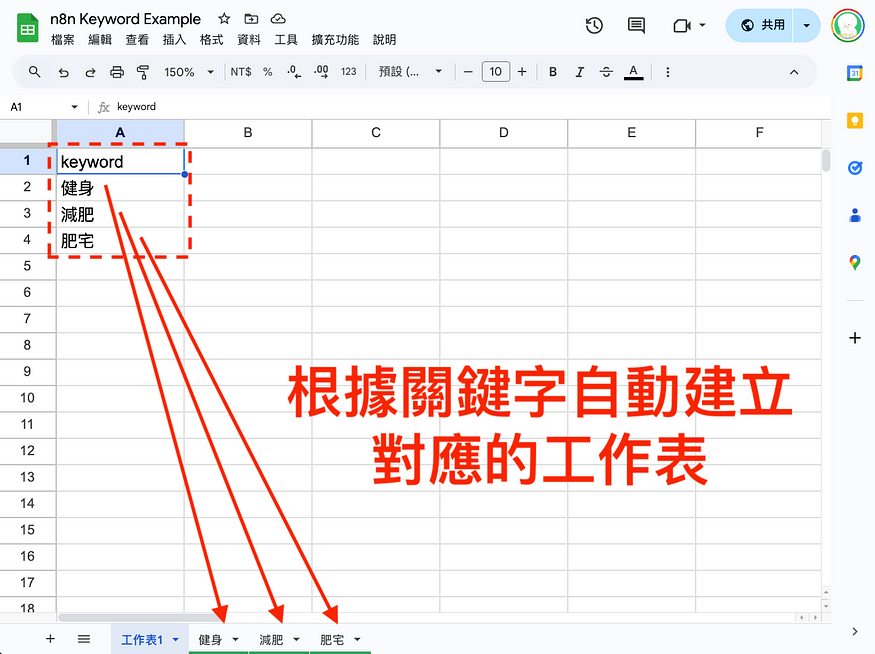
Task: Open the Google account avatar
Action: point(848,26)
